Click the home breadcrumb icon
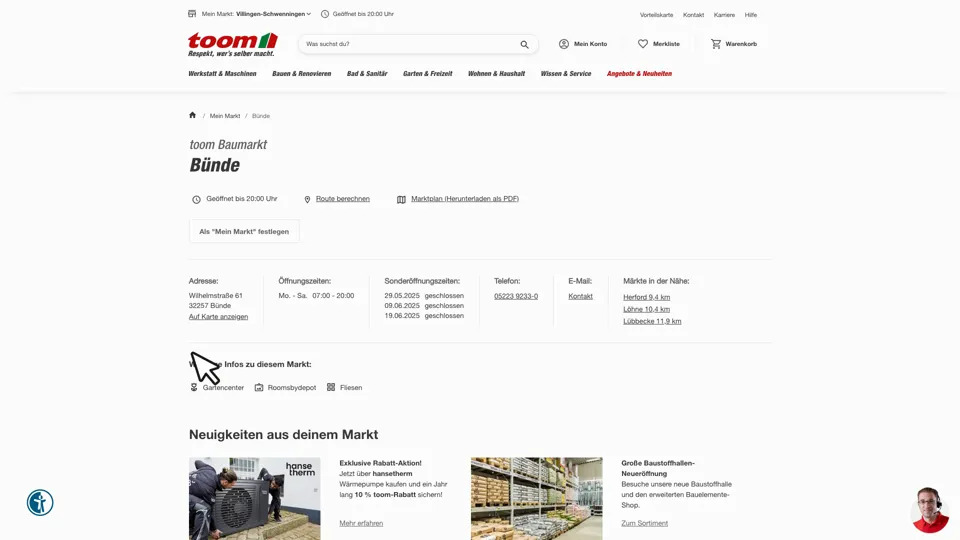Screen dimensions: 960x540 pyautogui.click(x=192, y=115)
